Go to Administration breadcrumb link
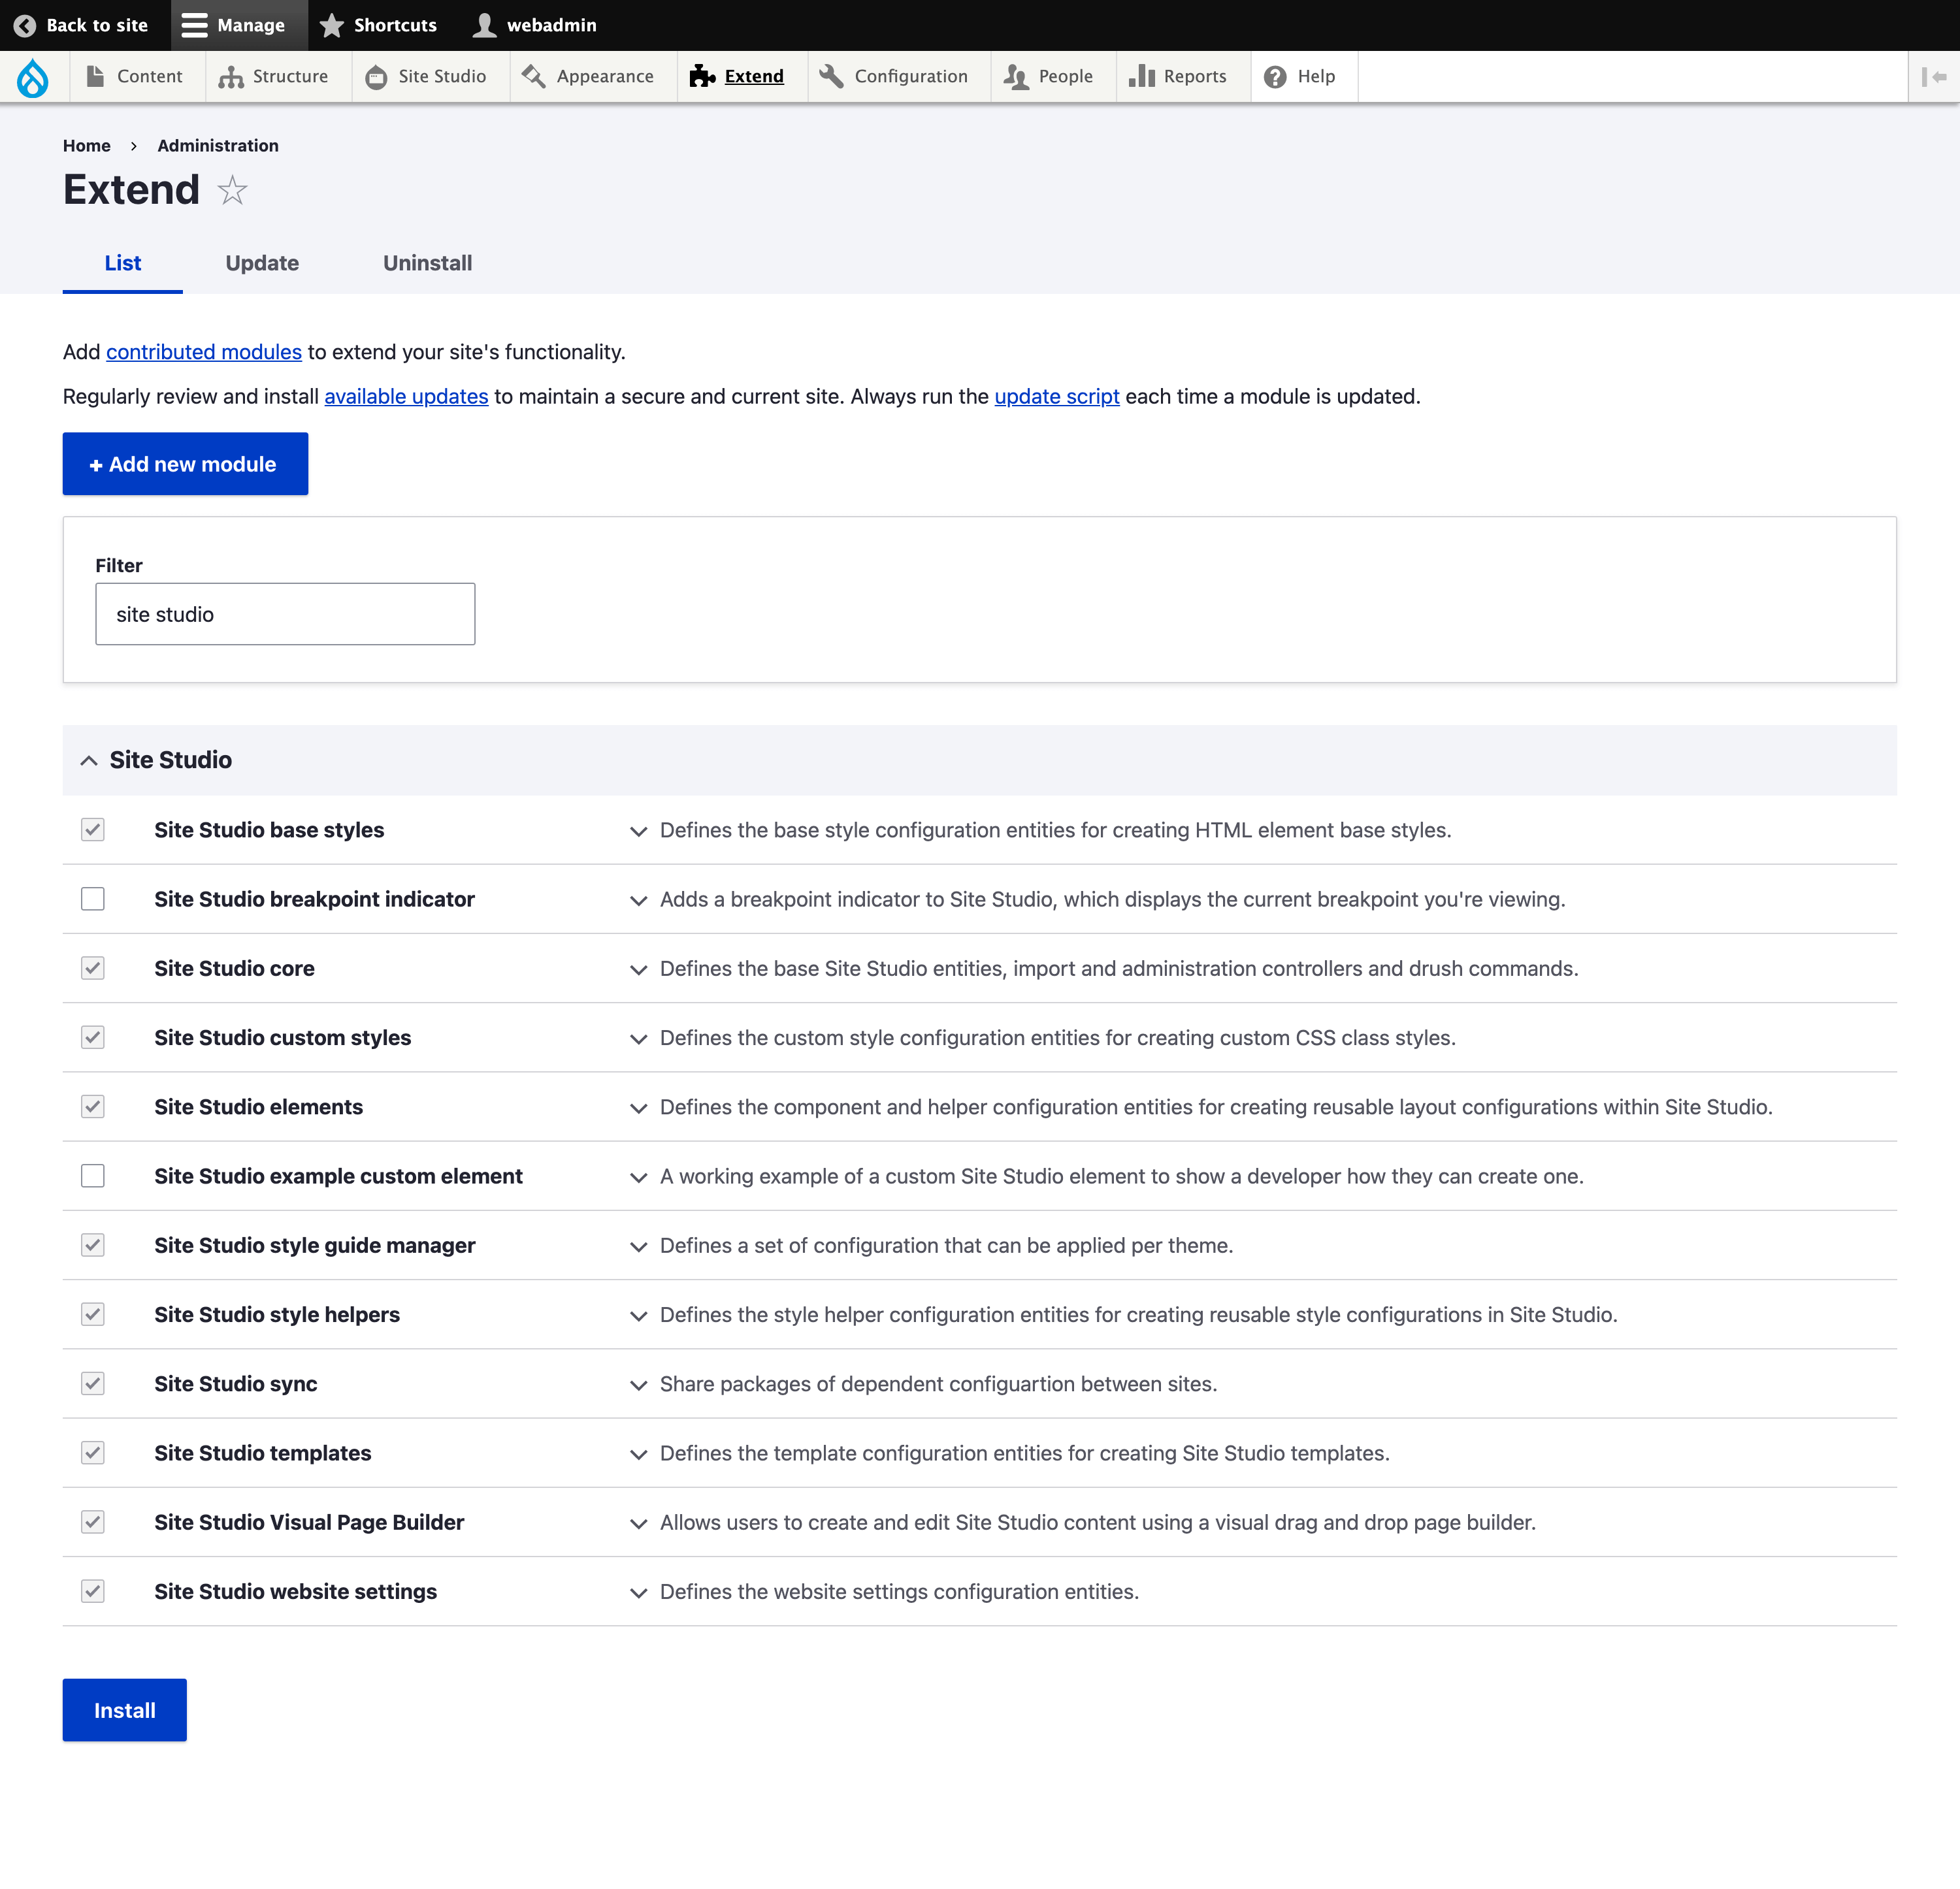1960x1889 pixels. coord(218,146)
